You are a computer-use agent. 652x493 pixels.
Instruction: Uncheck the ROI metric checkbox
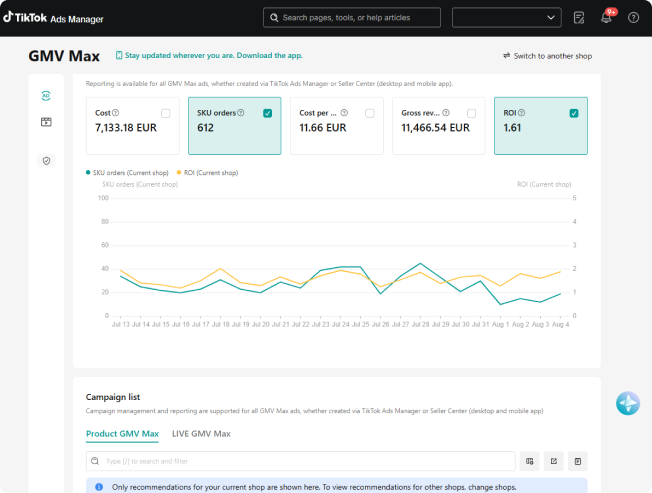(x=574, y=113)
